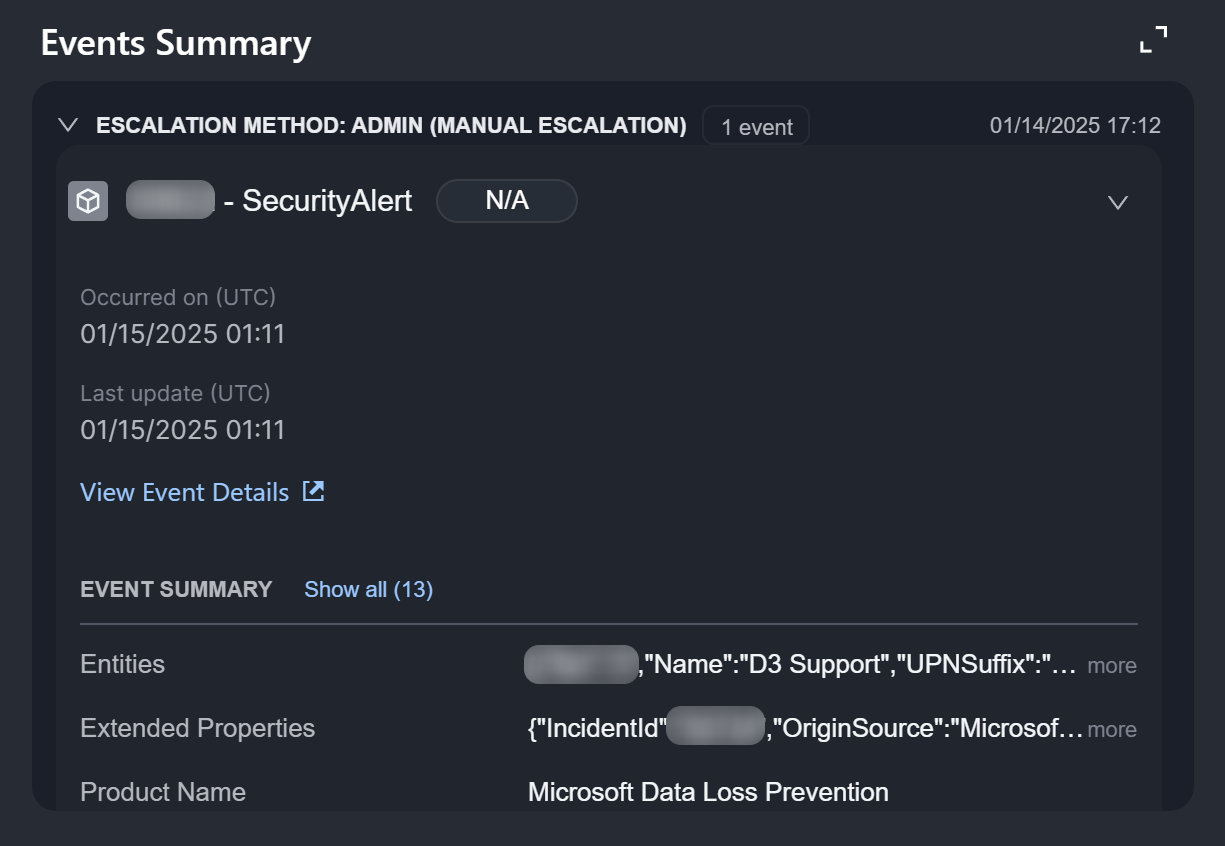Expand the Events Summary panel to fullscreen
This screenshot has height=846, width=1225.
coord(1153,40)
